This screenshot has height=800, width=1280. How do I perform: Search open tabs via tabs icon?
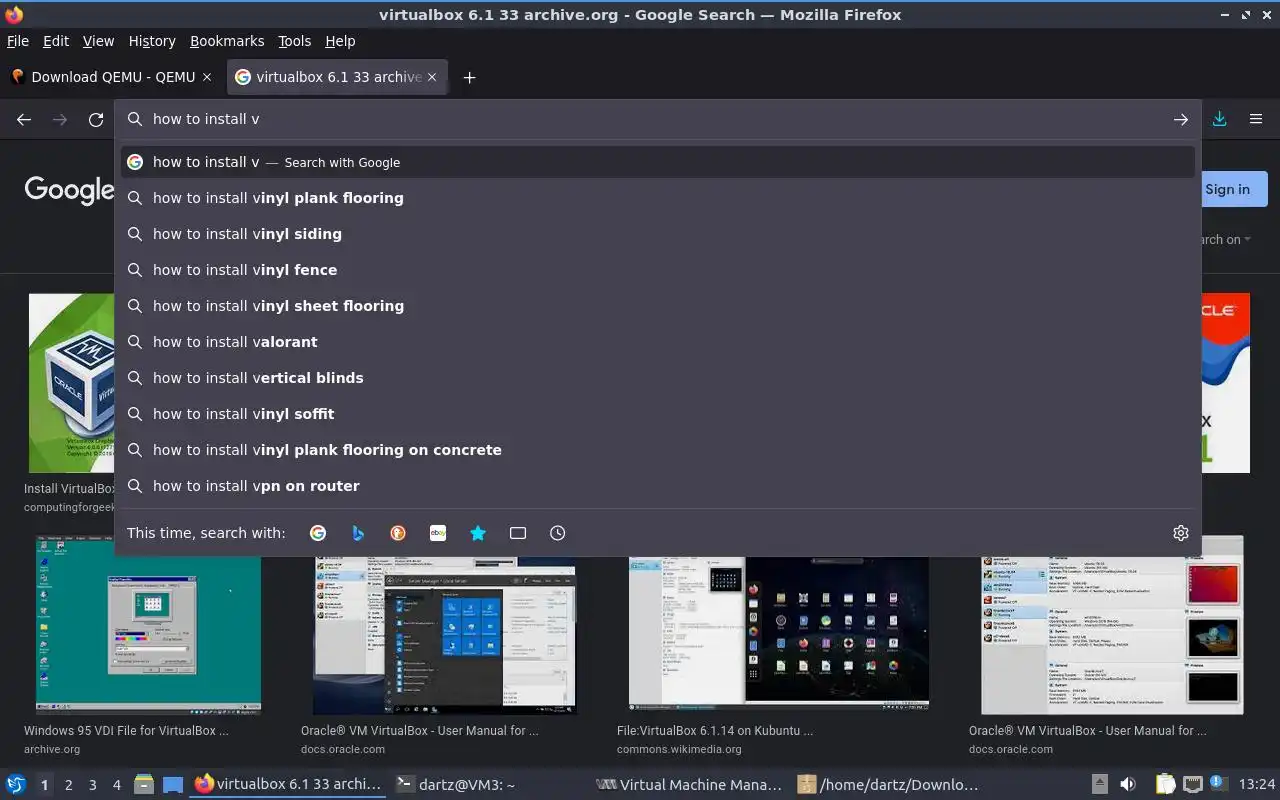[518, 533]
